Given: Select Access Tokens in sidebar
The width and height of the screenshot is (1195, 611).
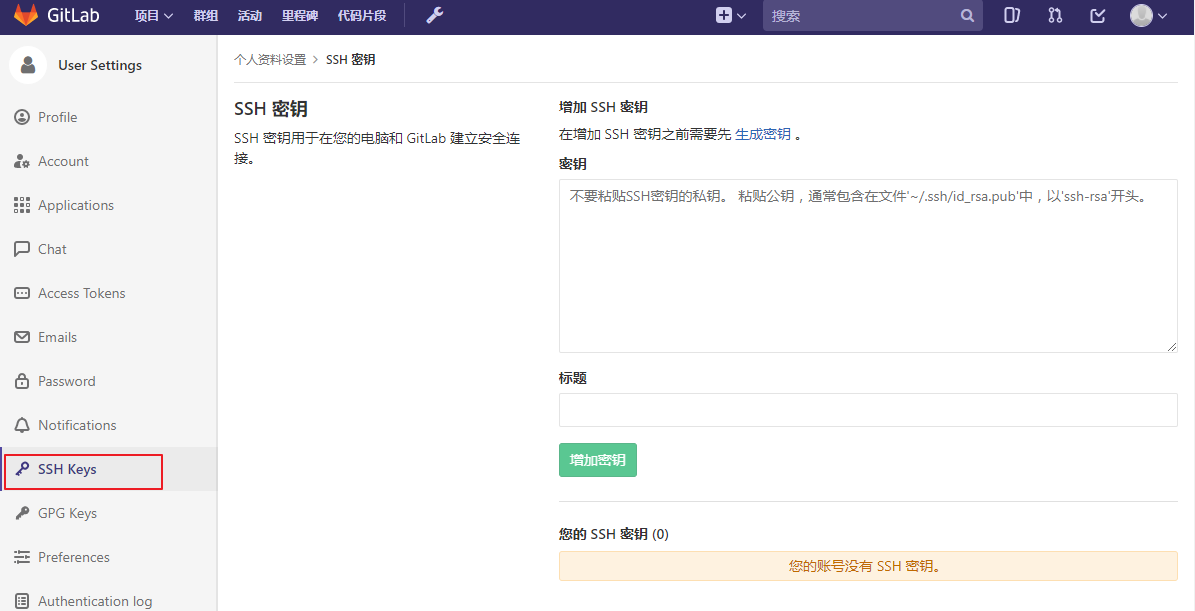Looking at the screenshot, I should coord(81,293).
